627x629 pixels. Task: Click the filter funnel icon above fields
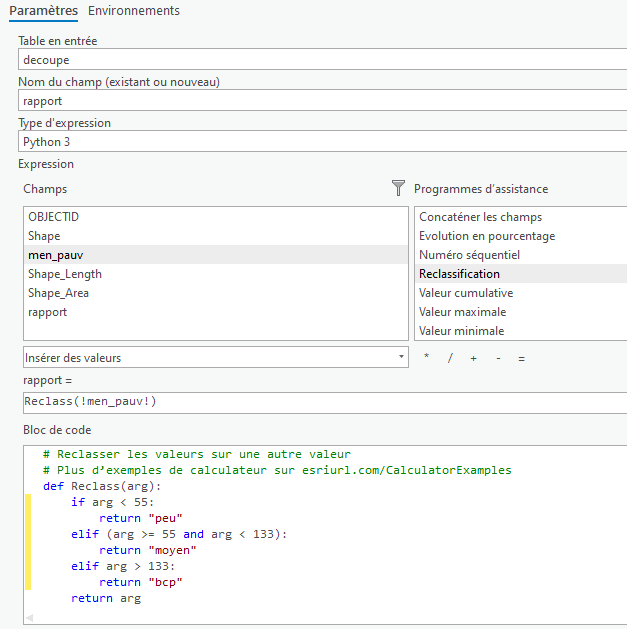[x=399, y=188]
